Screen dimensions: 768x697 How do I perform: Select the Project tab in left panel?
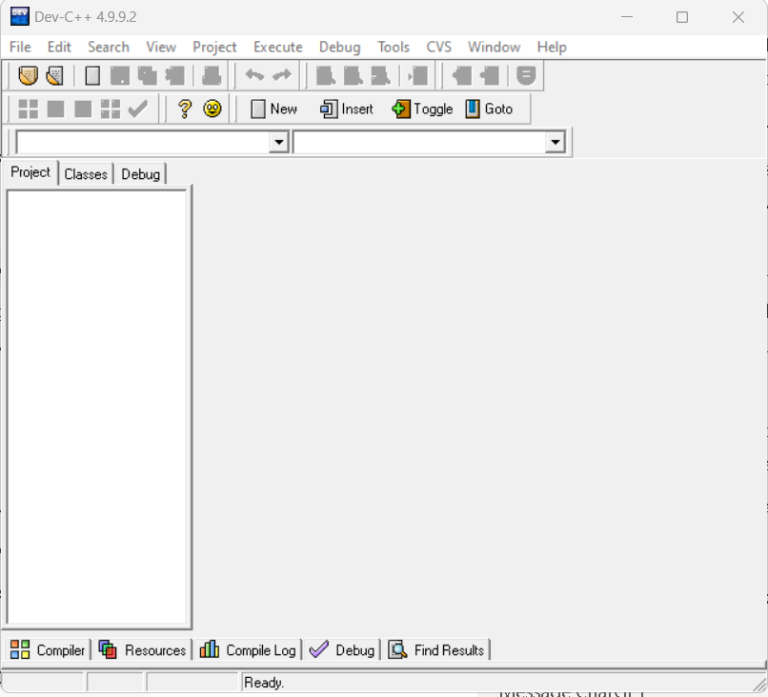(30, 172)
